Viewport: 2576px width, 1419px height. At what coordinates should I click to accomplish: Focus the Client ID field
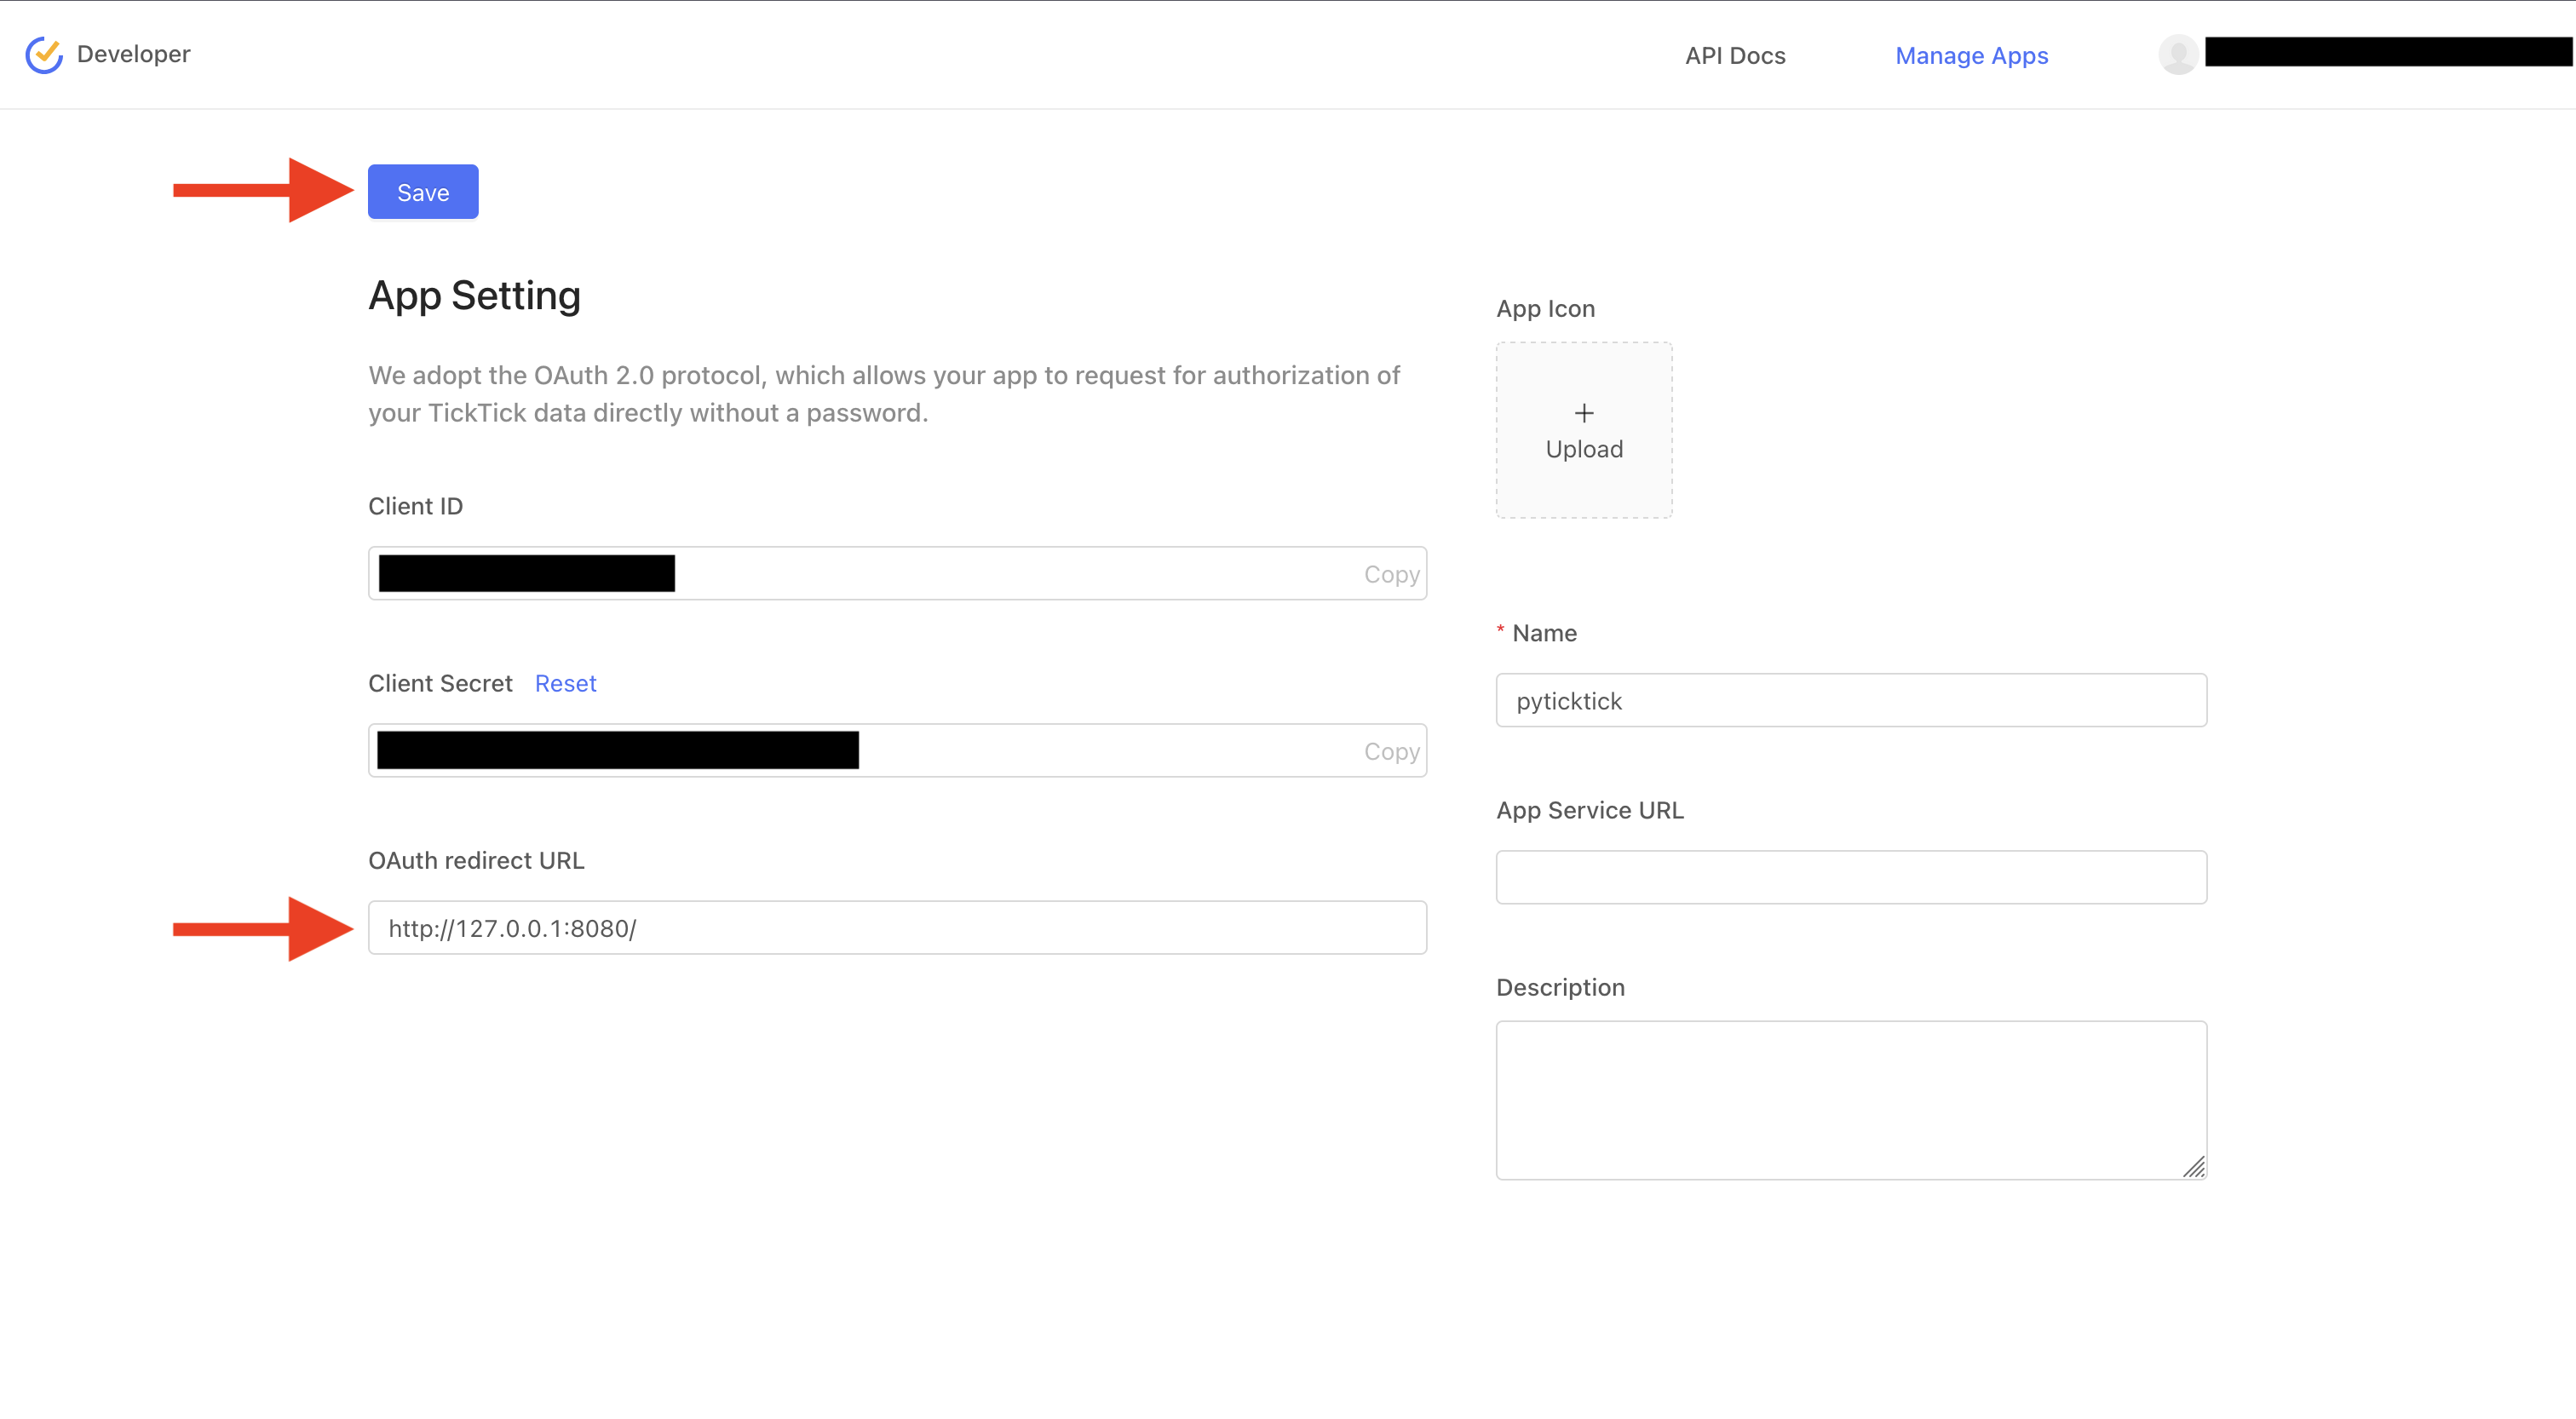(x=897, y=573)
